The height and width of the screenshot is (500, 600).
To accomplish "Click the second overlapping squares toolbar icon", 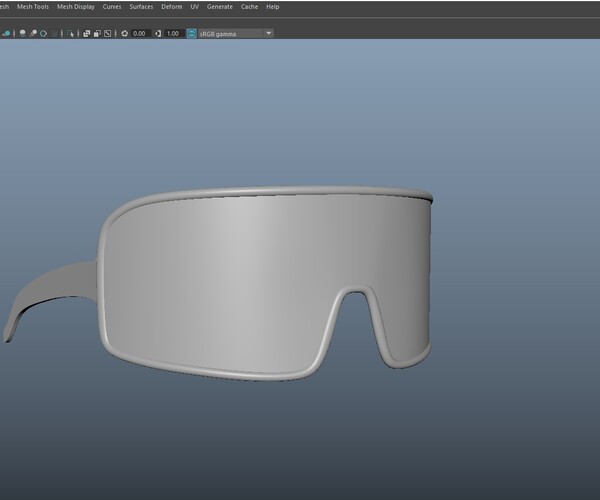I will [97, 34].
